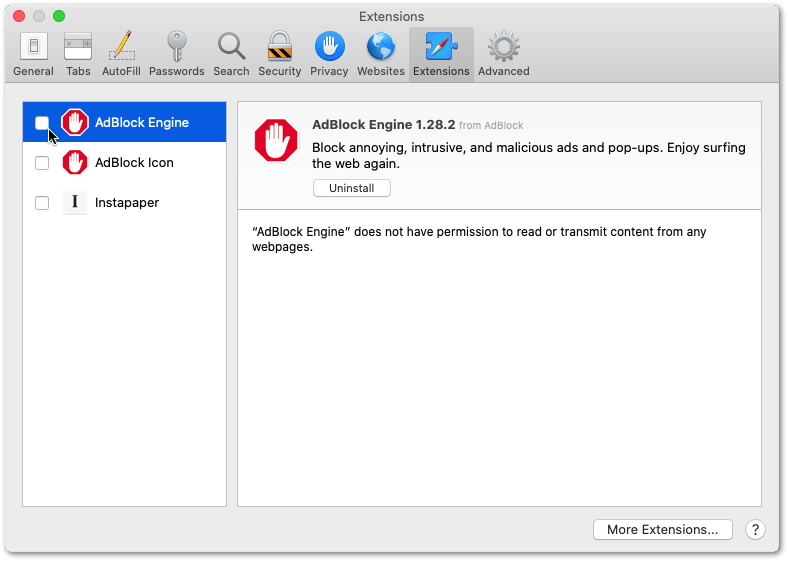Open the Tabs preferences pane
The height and width of the screenshot is (561, 788).
point(78,54)
